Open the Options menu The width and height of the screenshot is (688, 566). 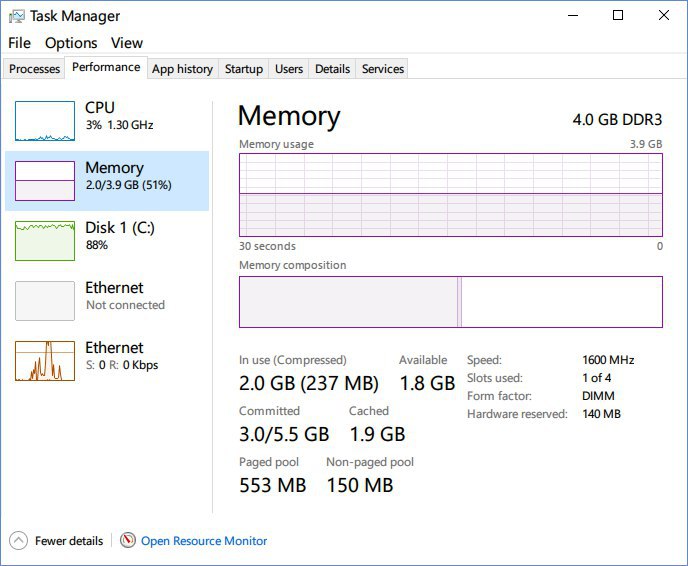(x=71, y=43)
